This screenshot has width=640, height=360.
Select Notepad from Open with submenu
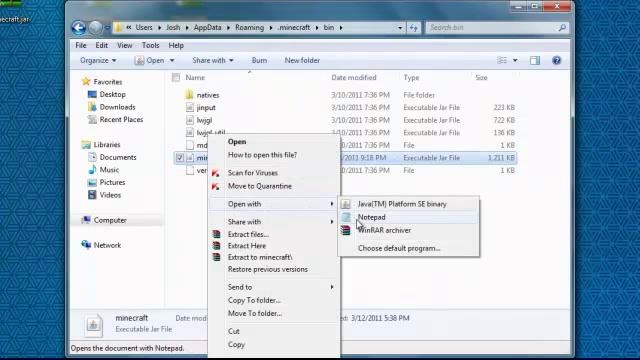pos(409,217)
